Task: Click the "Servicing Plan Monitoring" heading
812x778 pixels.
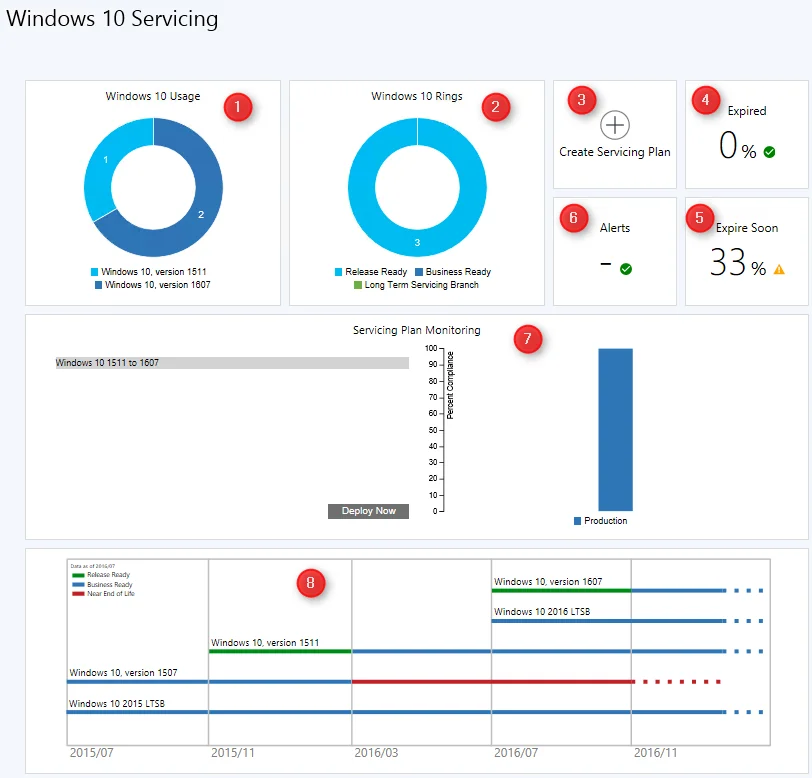Action: pos(417,330)
